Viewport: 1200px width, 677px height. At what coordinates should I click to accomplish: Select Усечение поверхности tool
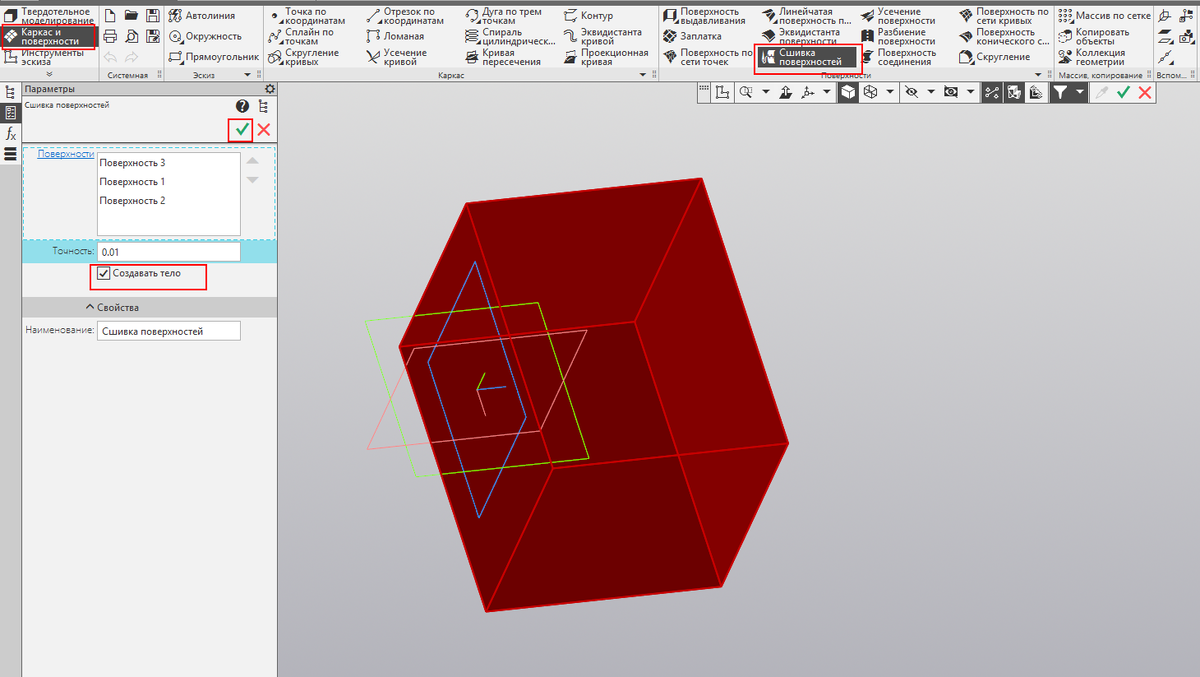click(x=897, y=15)
